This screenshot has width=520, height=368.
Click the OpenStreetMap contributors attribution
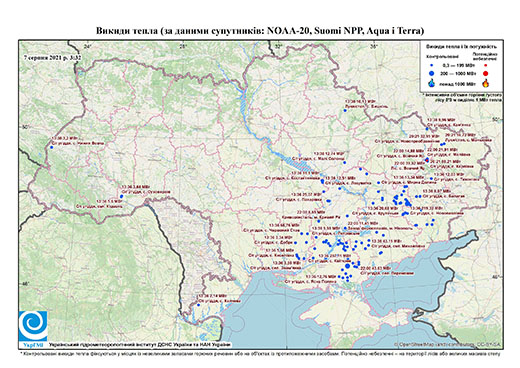(447, 344)
